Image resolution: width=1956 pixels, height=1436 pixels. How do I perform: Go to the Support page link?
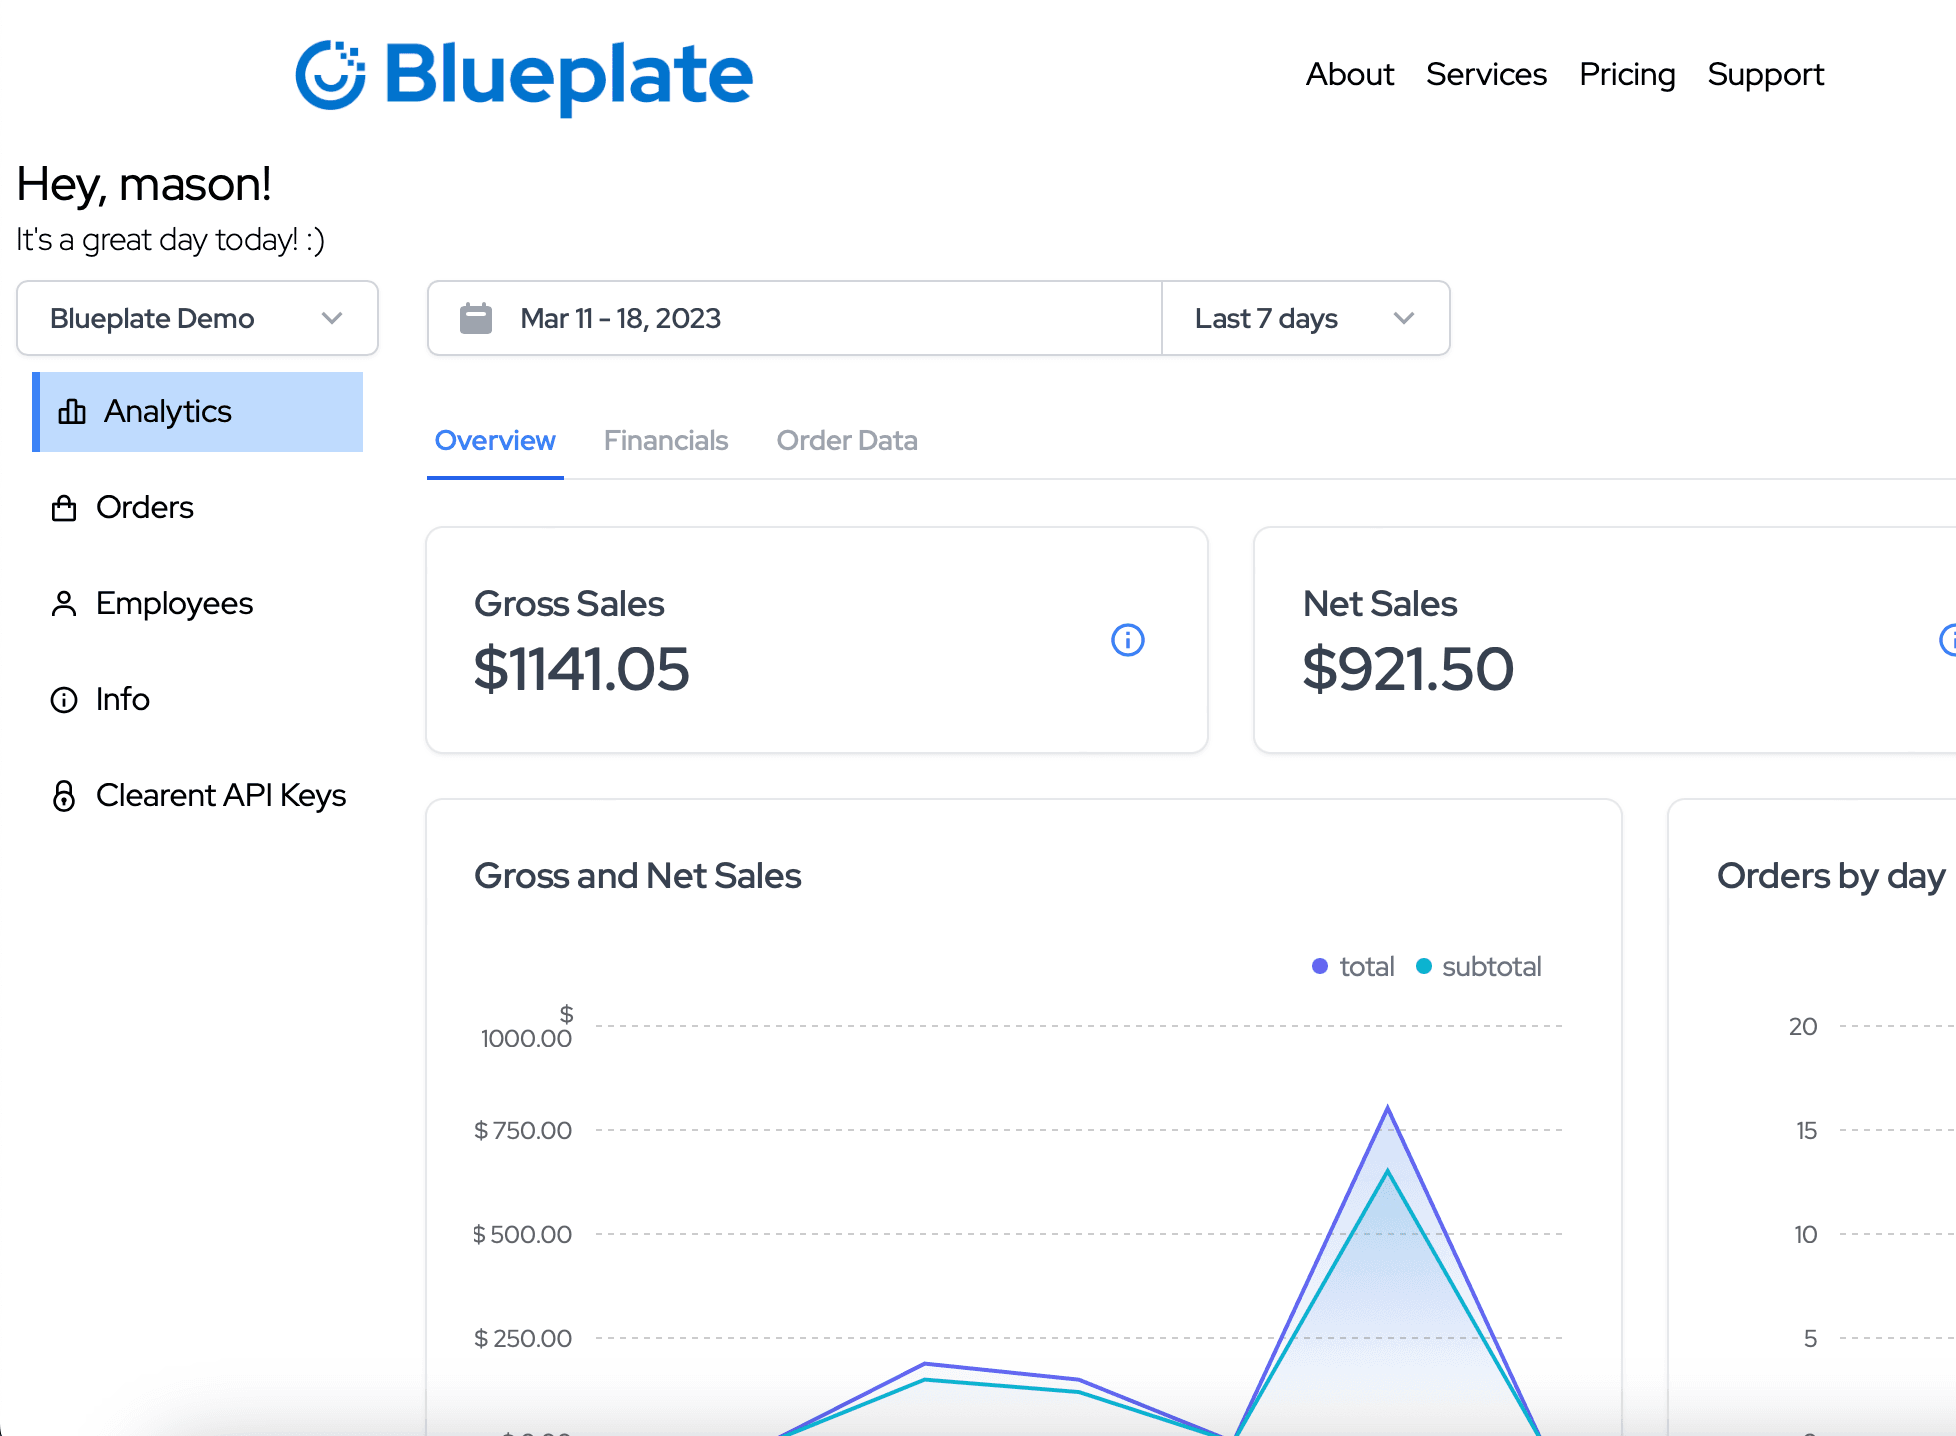coord(1766,74)
